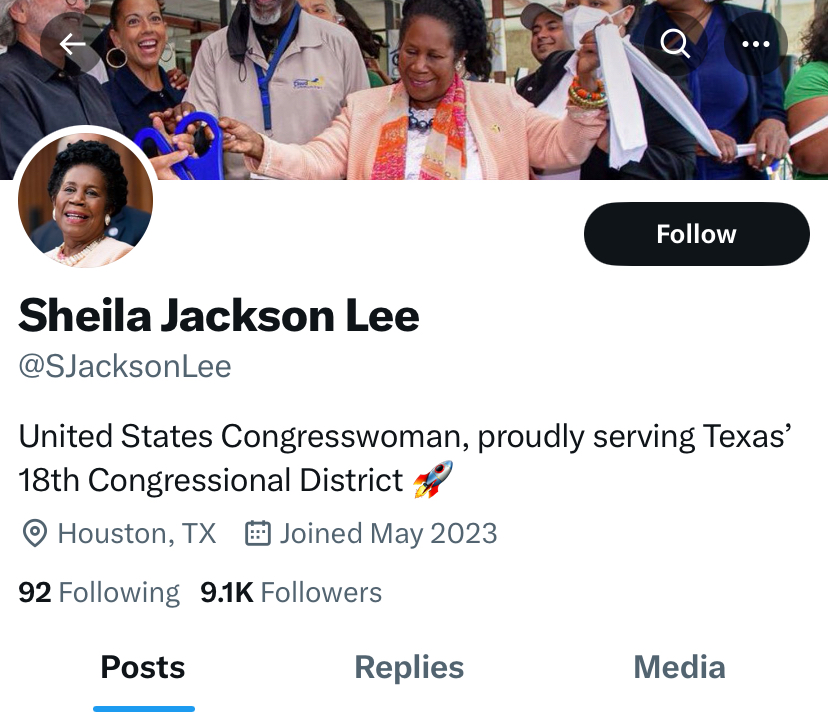Switch to the Media tab
828x712 pixels.
(x=679, y=667)
